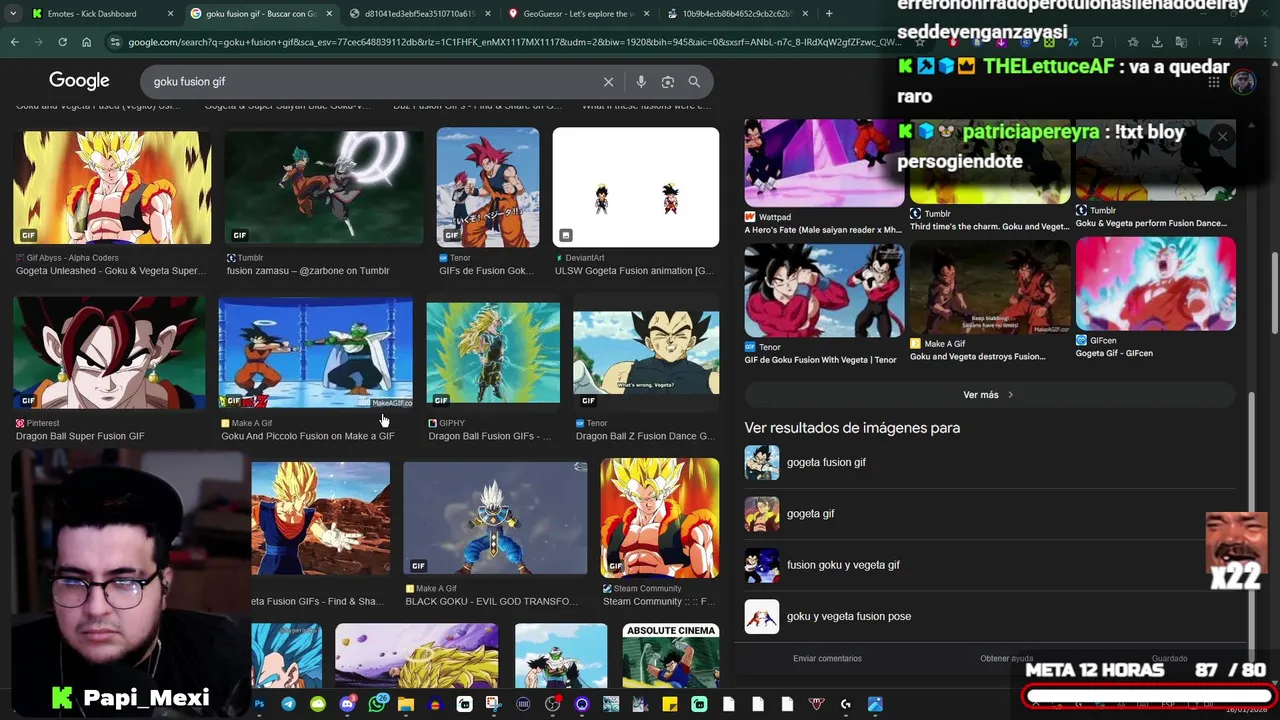View site information icon in address bar
The height and width of the screenshot is (720, 1280).
click(x=115, y=42)
